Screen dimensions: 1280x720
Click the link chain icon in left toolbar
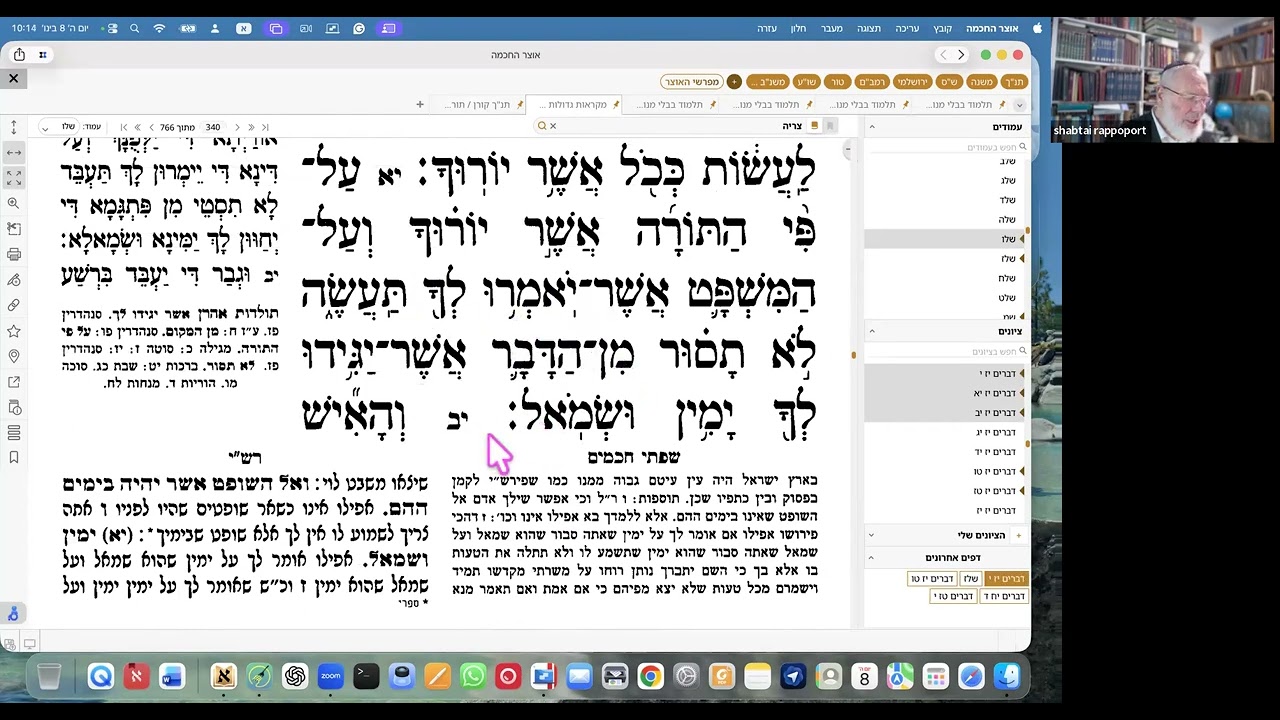point(13,305)
